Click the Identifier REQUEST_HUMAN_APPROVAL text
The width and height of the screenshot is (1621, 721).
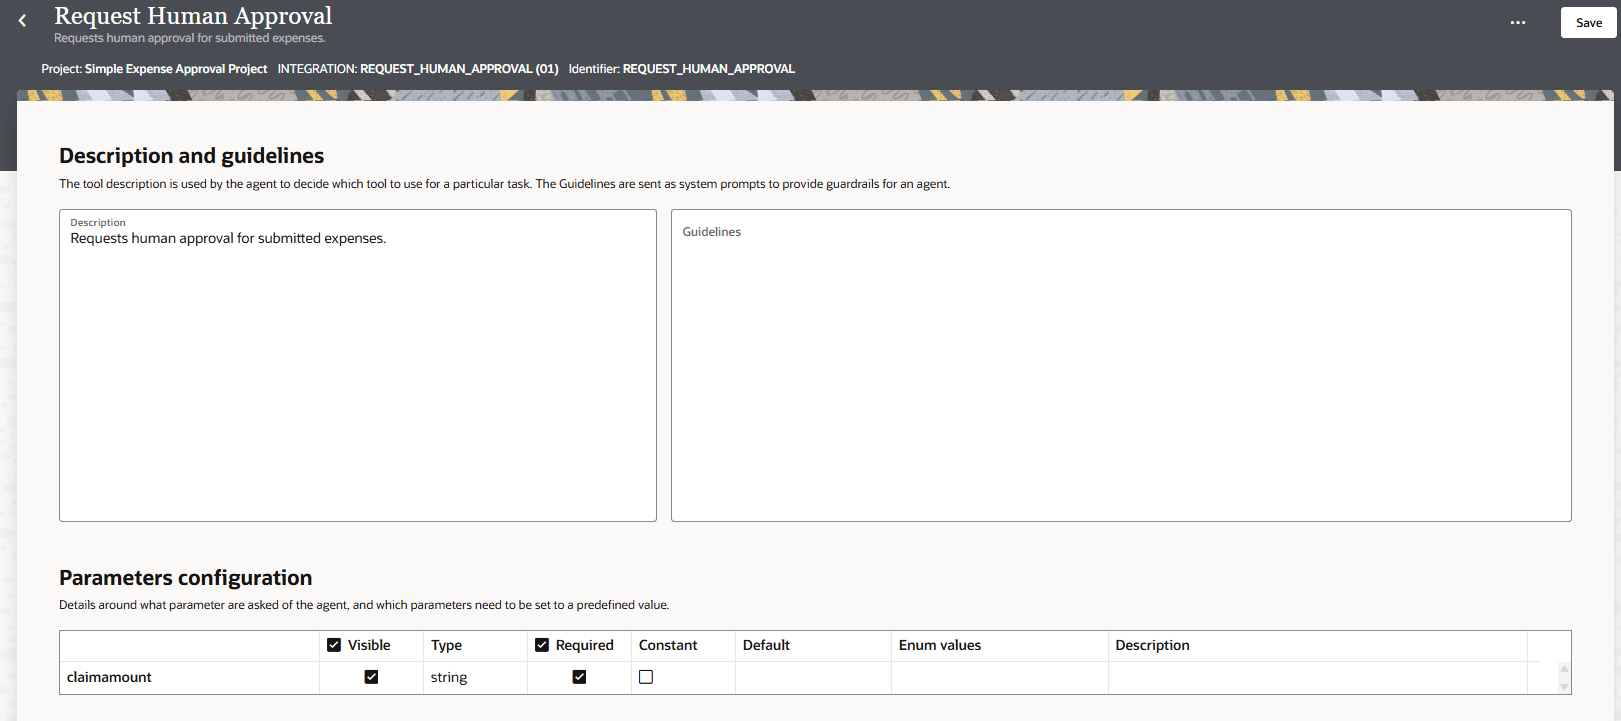(682, 69)
